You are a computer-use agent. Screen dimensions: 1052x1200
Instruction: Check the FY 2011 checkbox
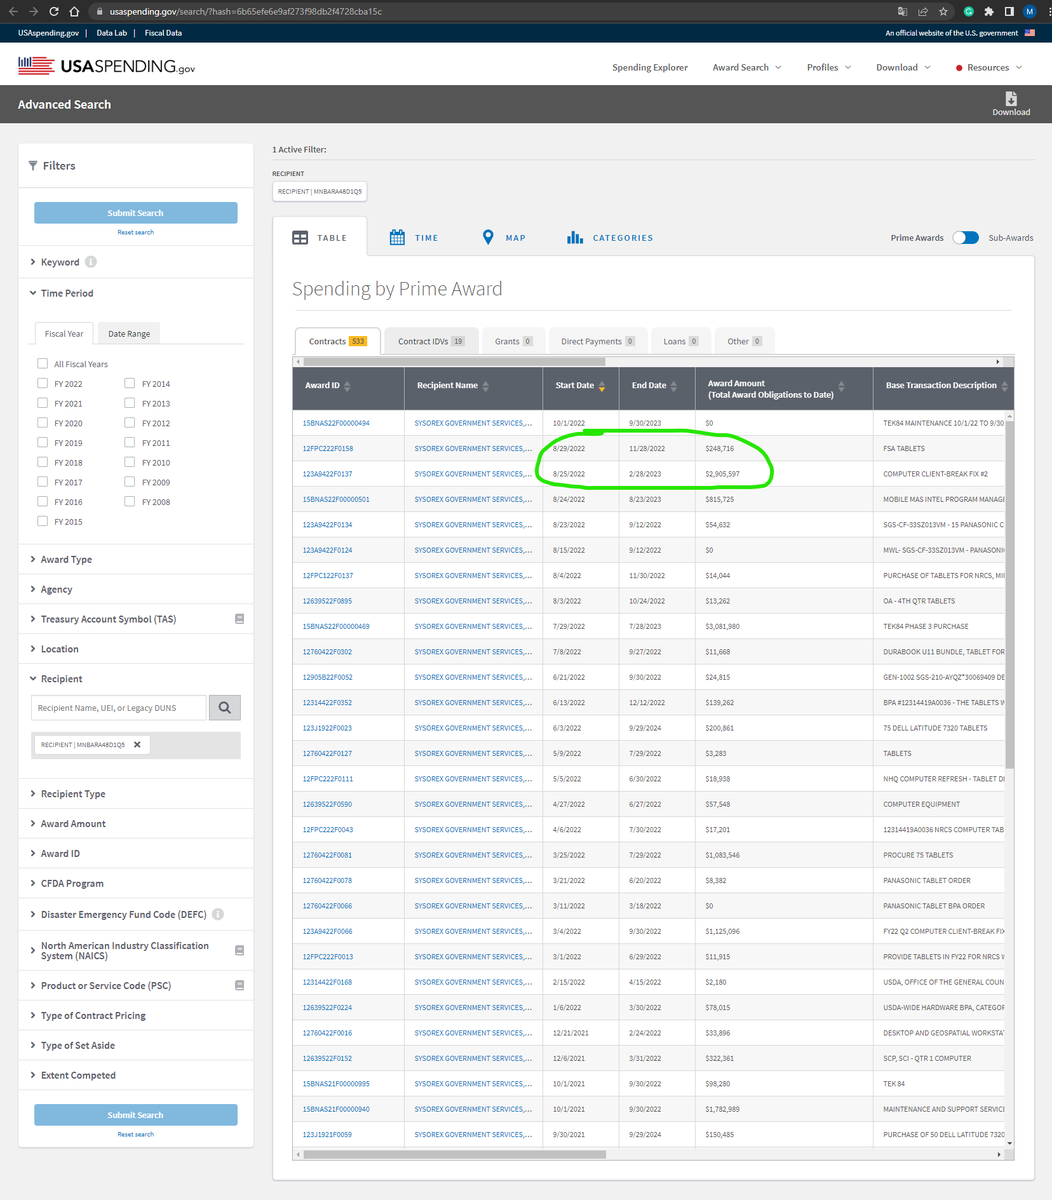pyautogui.click(x=130, y=442)
